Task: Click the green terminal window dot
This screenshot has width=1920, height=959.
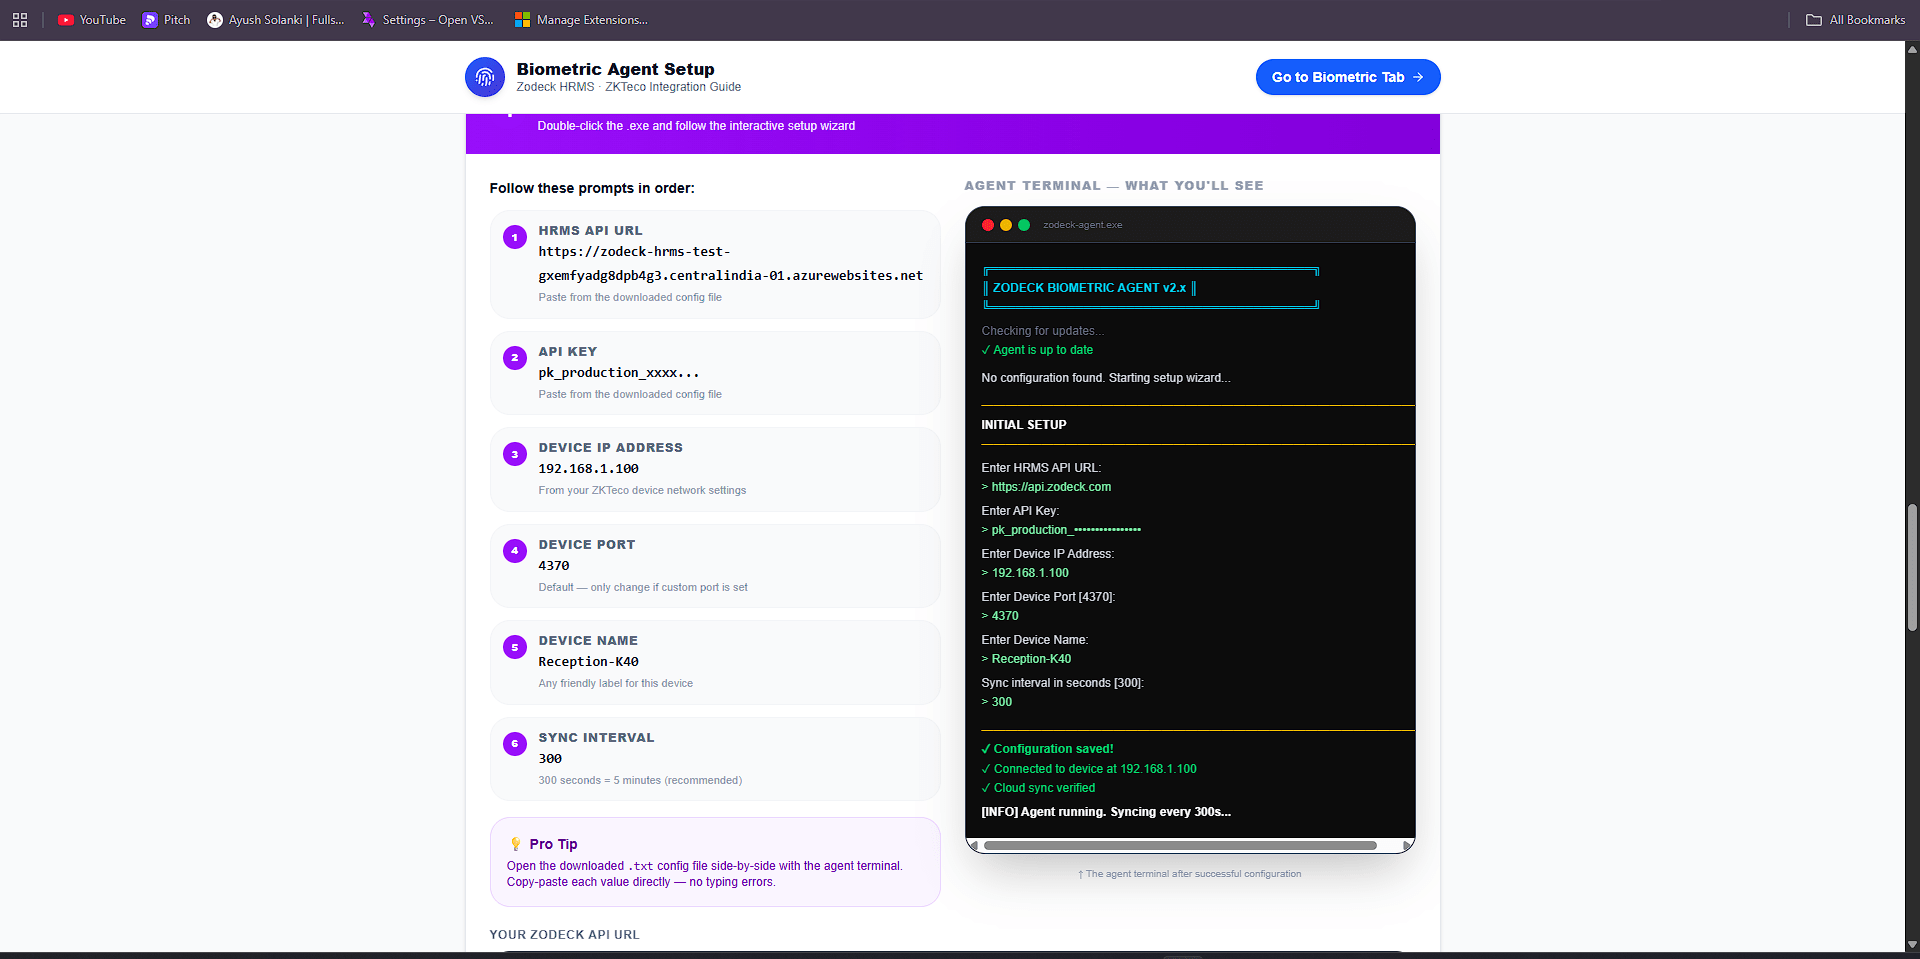Action: click(x=1024, y=225)
